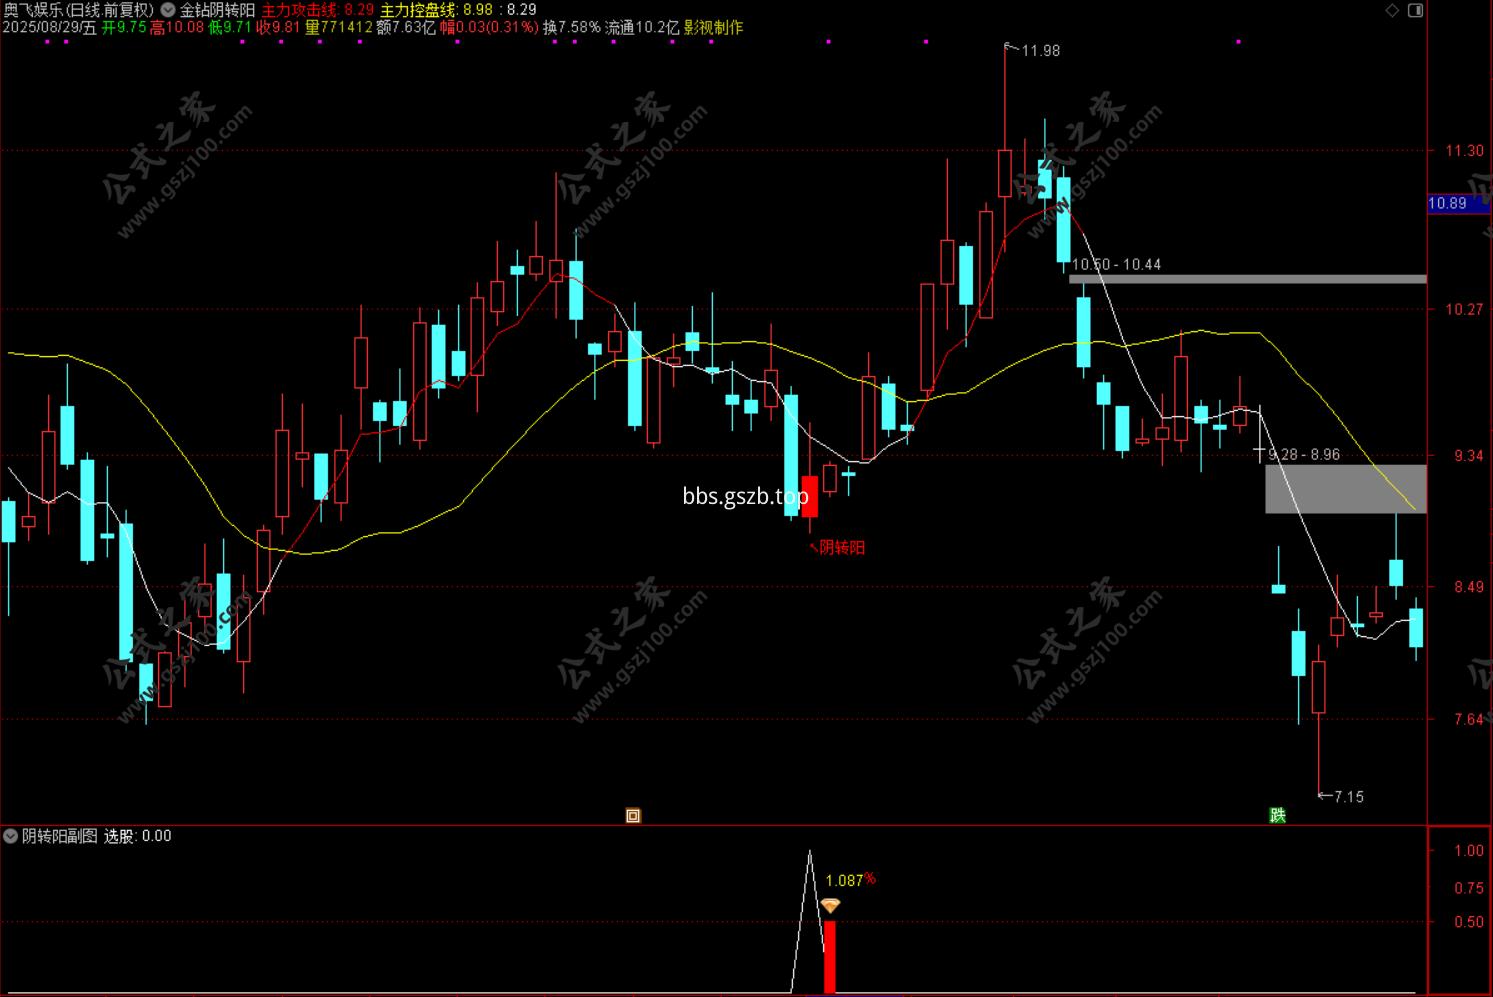
Task: Click the square marker icon on time axis
Action: coord(633,815)
